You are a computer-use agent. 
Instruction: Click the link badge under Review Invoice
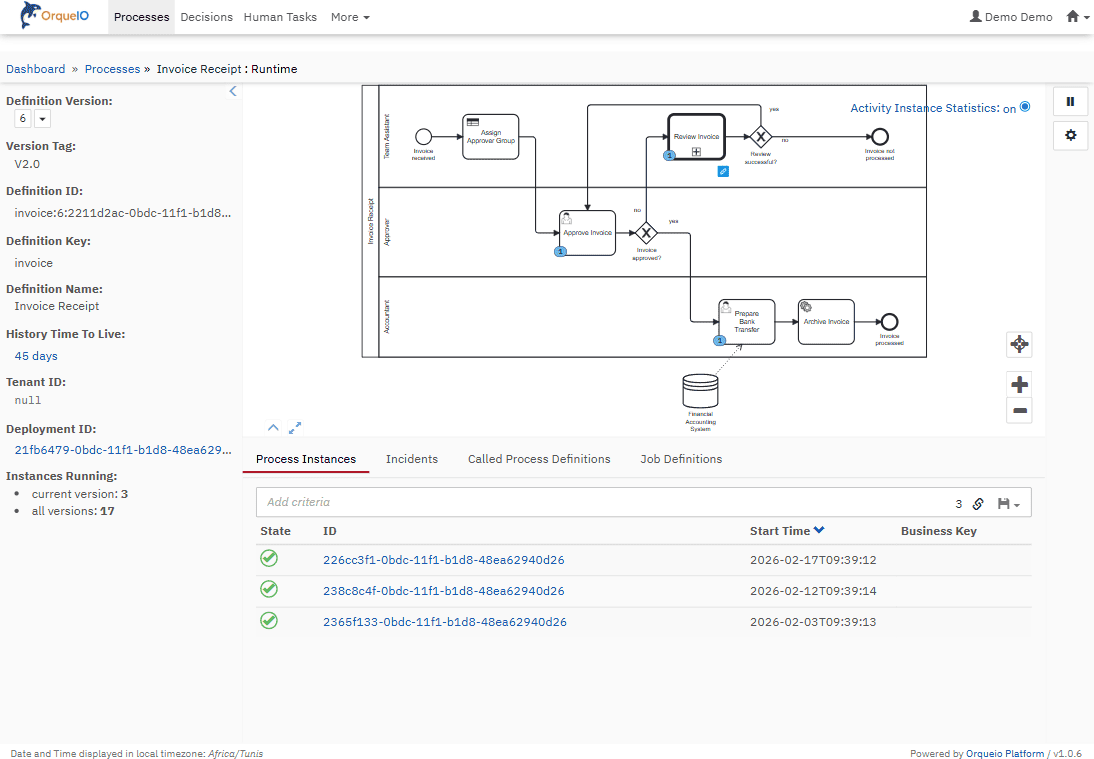tap(723, 172)
